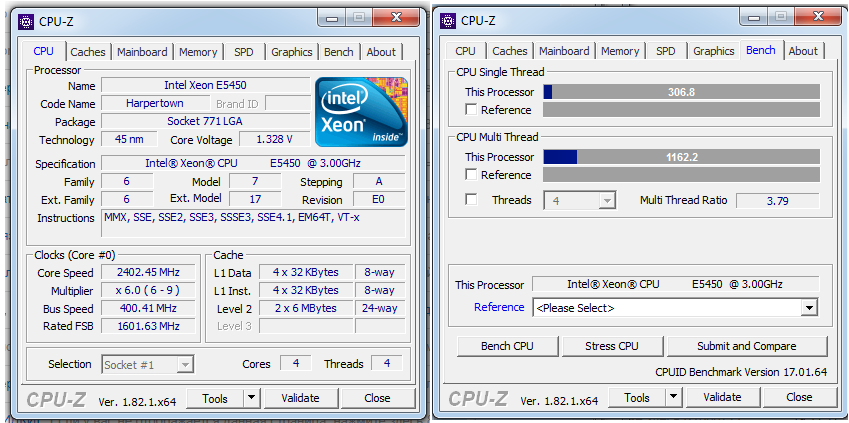
Task: Click Tools button in right Bench window
Action: coord(637,398)
